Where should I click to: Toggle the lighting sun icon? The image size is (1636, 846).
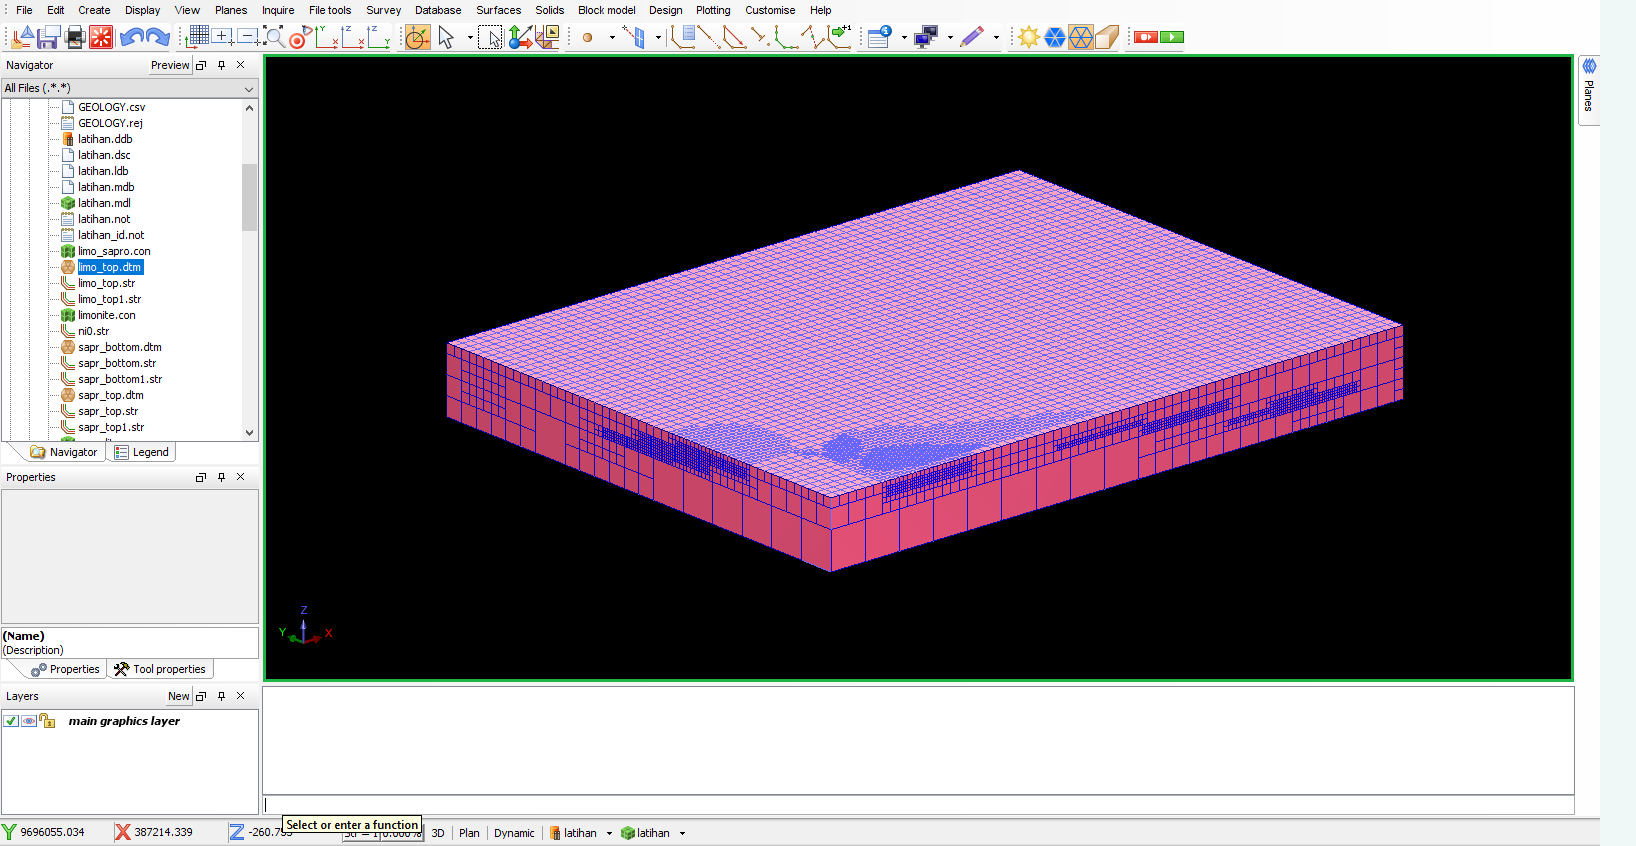click(1028, 38)
